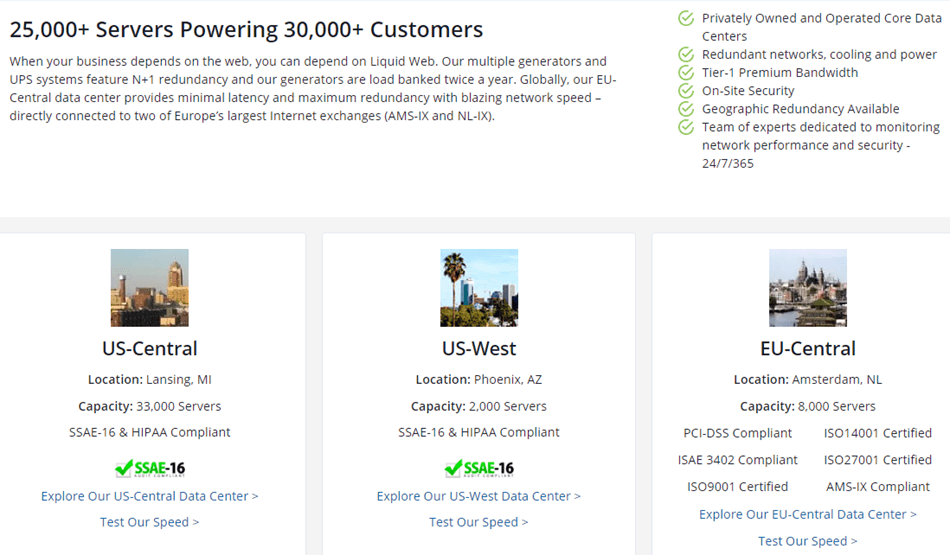Click ISO27001 Certified text
The width and height of the screenshot is (950, 555).
coord(877,460)
